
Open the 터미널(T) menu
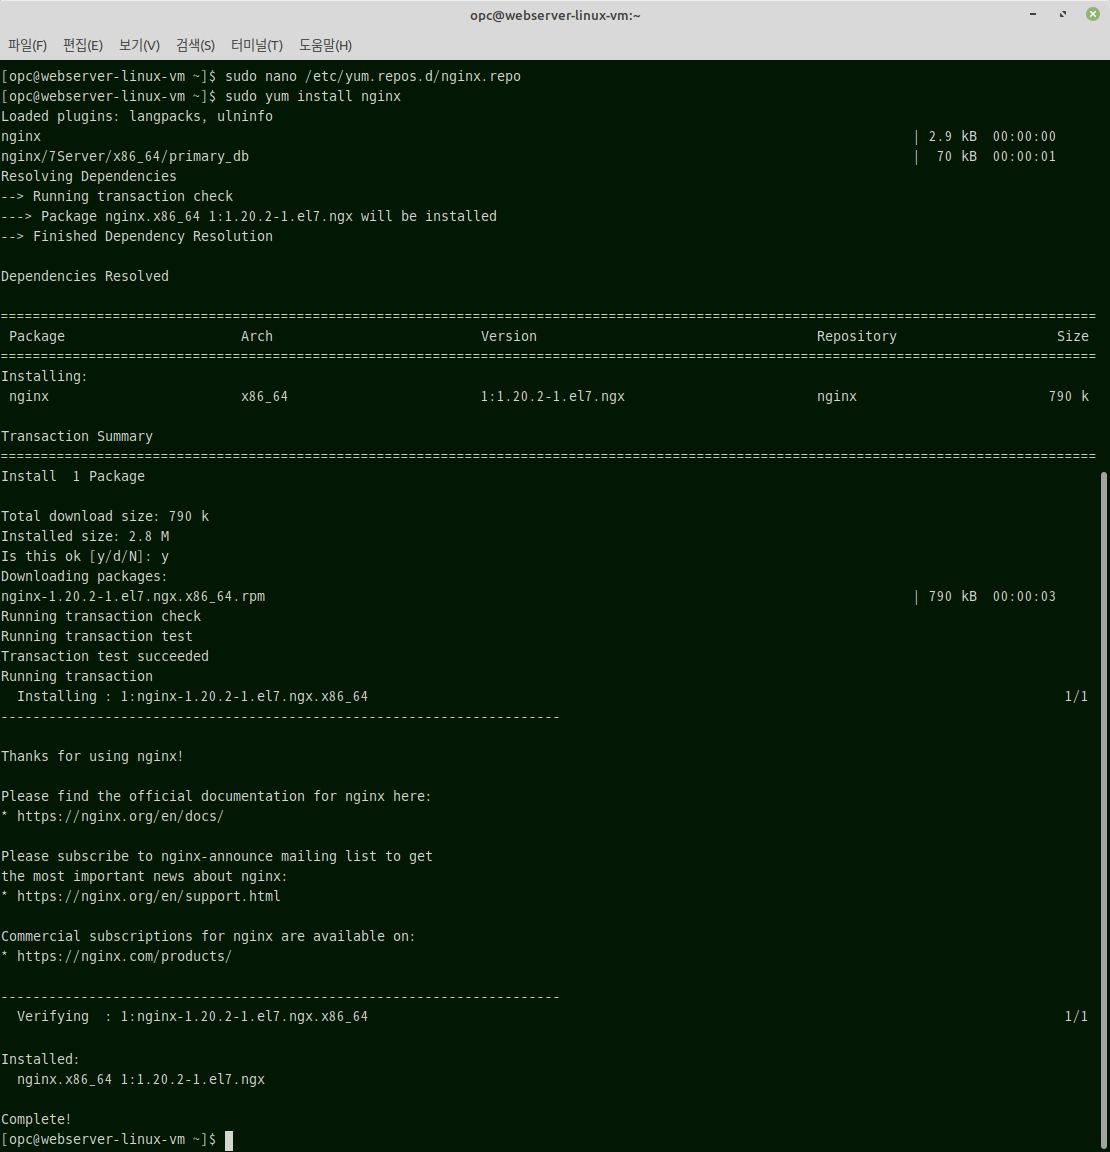(x=256, y=46)
